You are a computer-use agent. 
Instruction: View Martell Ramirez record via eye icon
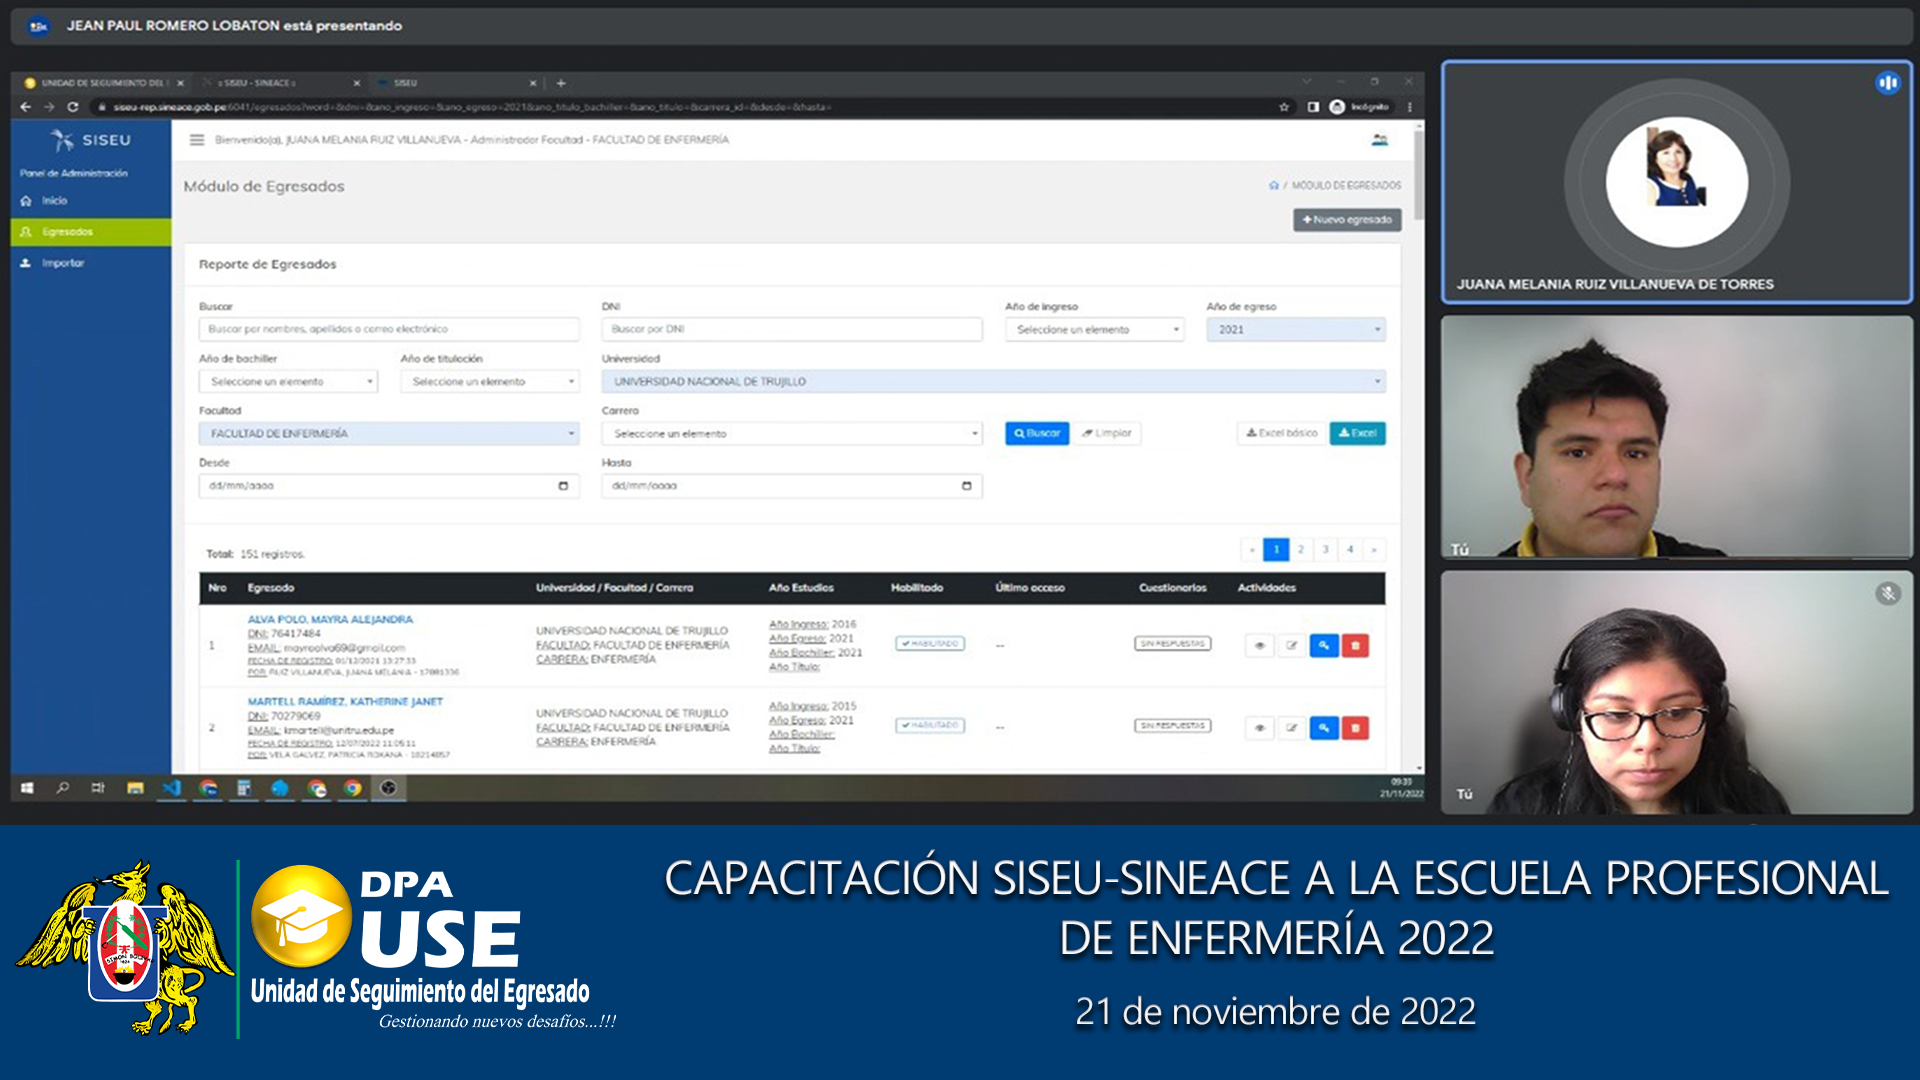(1259, 728)
